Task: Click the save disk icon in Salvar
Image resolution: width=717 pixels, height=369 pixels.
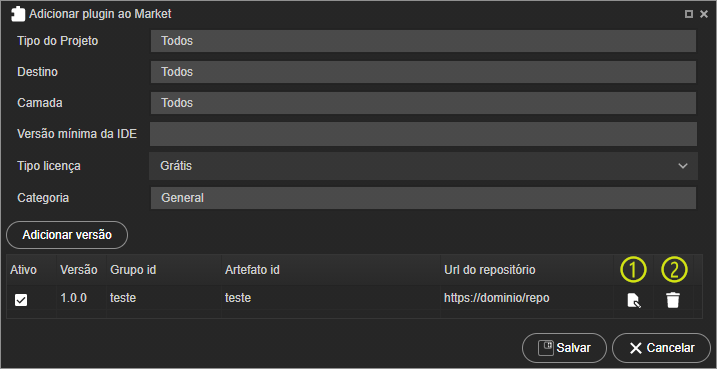Action: 546,348
